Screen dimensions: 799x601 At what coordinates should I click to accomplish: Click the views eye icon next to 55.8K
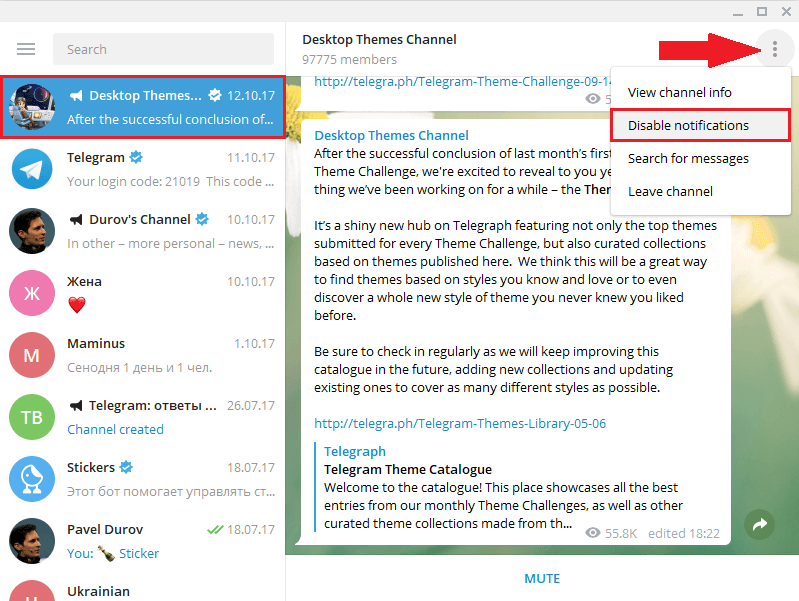coord(593,533)
